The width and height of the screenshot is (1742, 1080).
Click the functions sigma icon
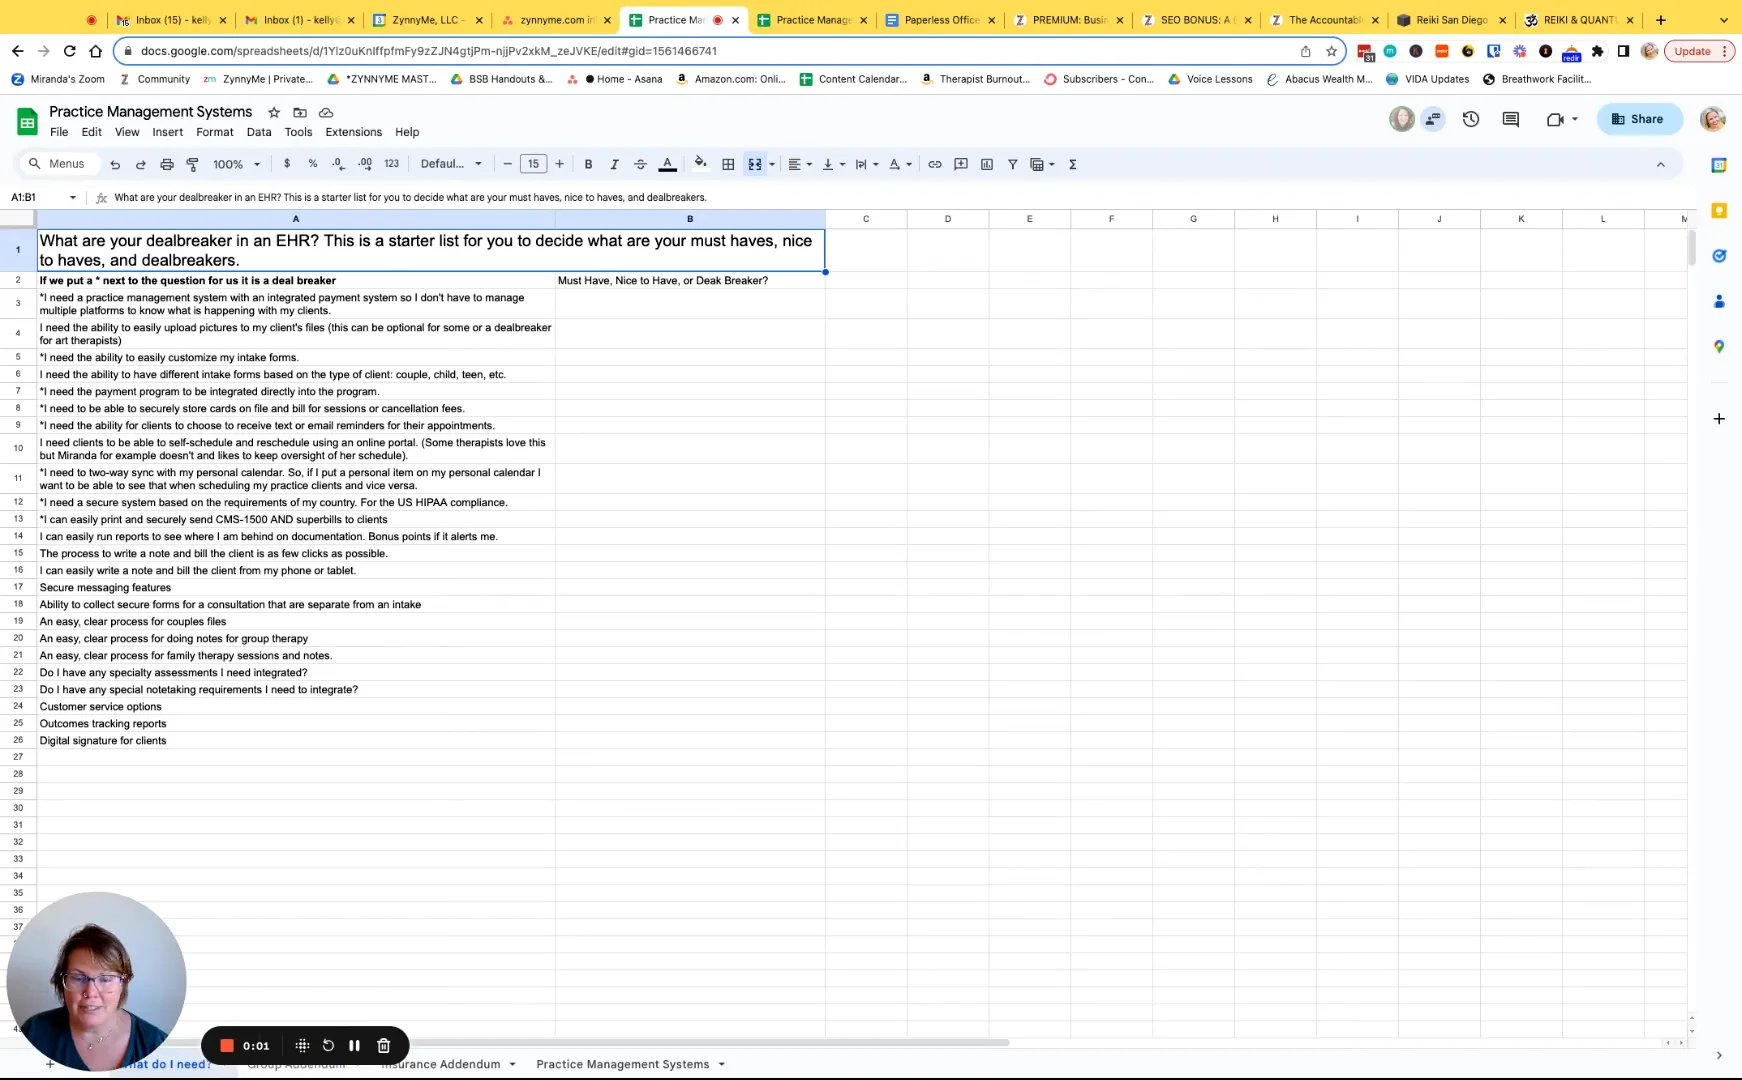1072,164
